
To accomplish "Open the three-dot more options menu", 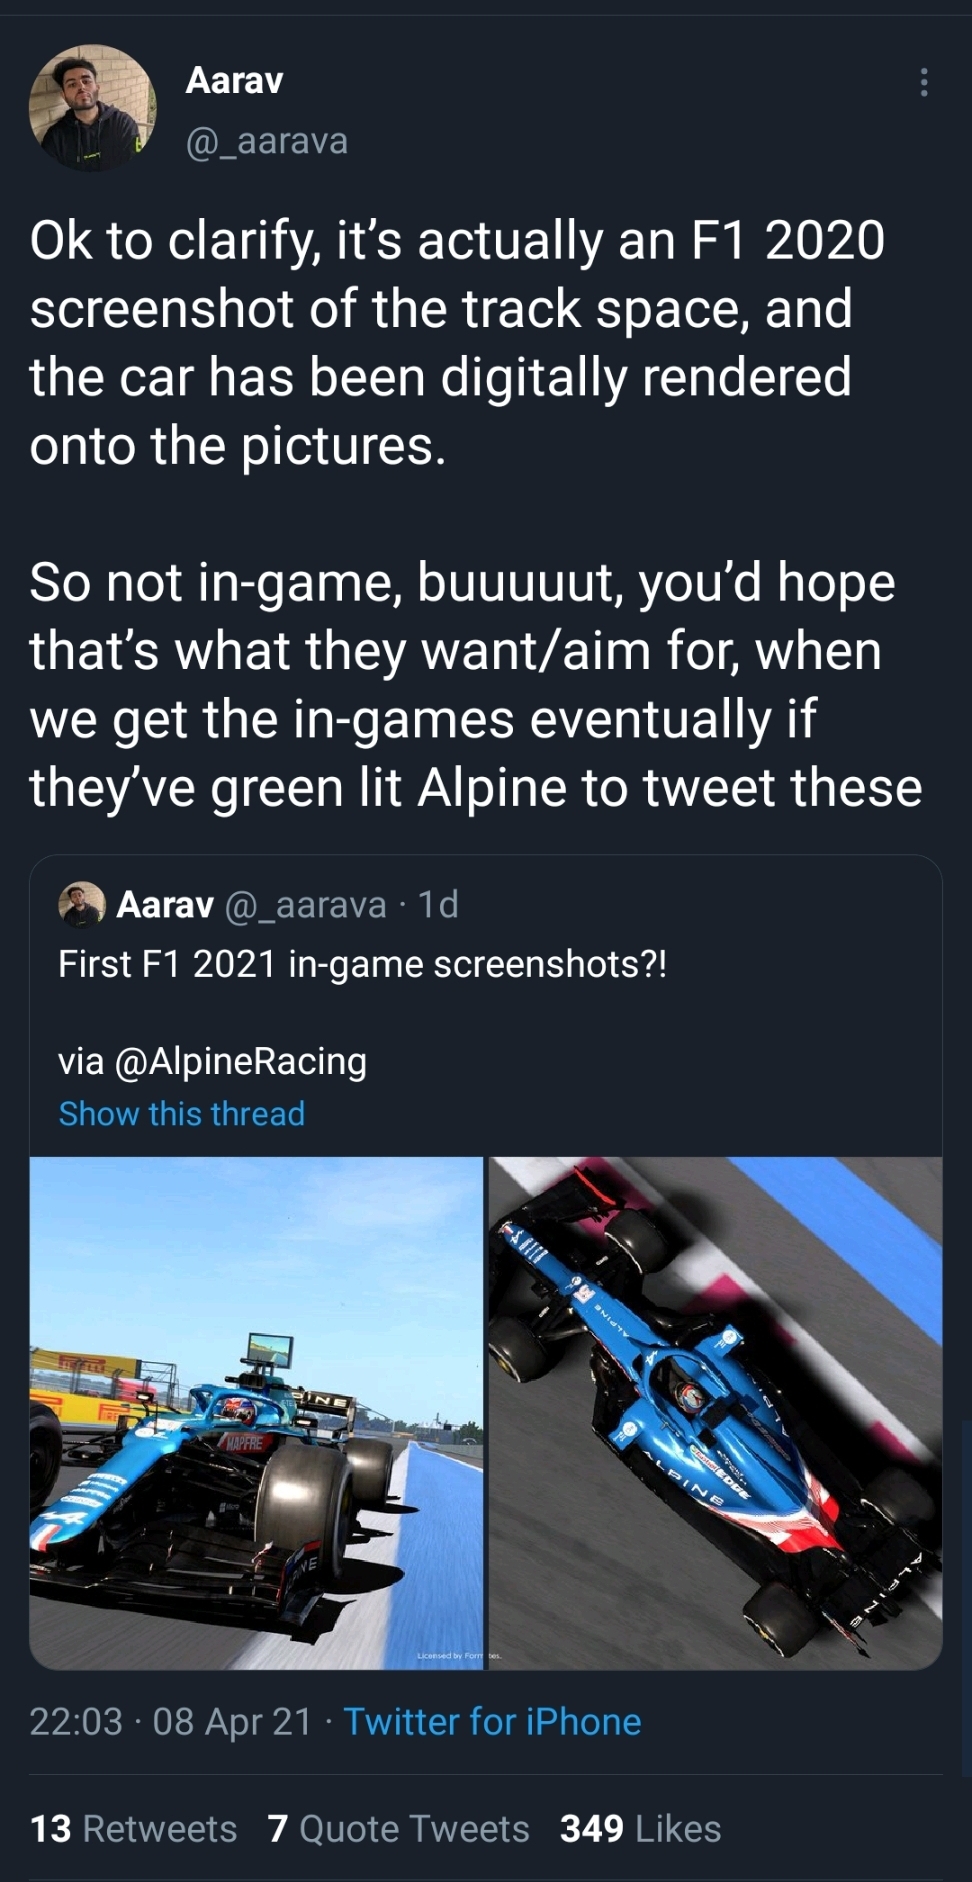I will 924,82.
